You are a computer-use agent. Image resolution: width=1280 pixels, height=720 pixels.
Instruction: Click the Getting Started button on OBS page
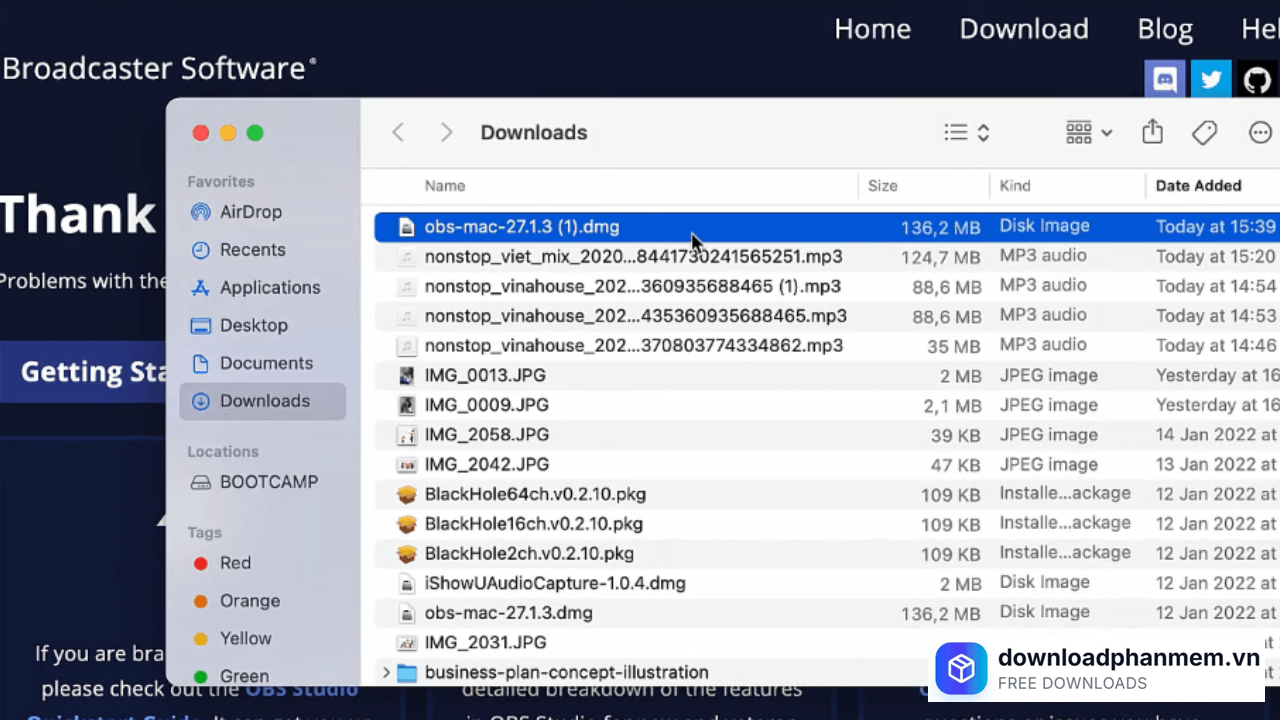point(83,372)
